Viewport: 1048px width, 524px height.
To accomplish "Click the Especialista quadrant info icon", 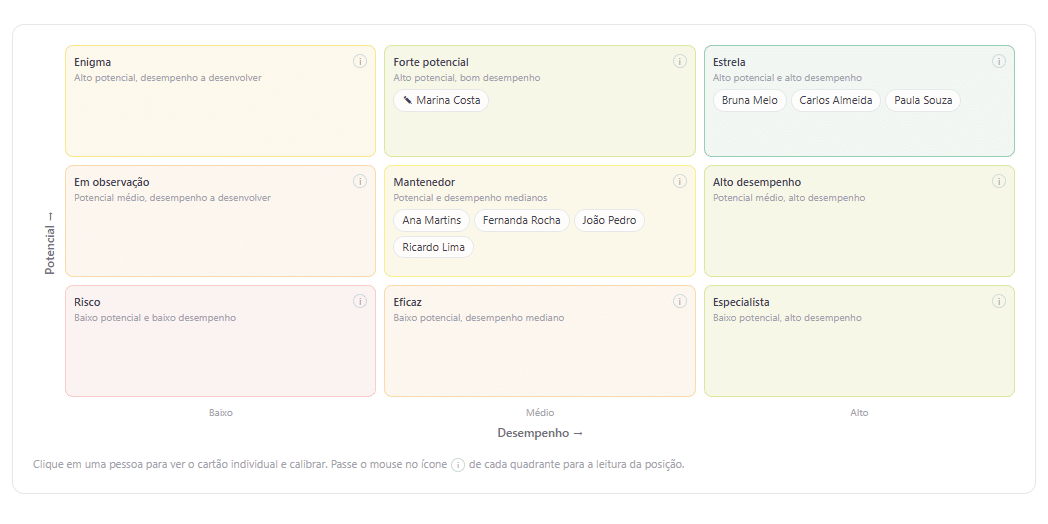I will (999, 301).
